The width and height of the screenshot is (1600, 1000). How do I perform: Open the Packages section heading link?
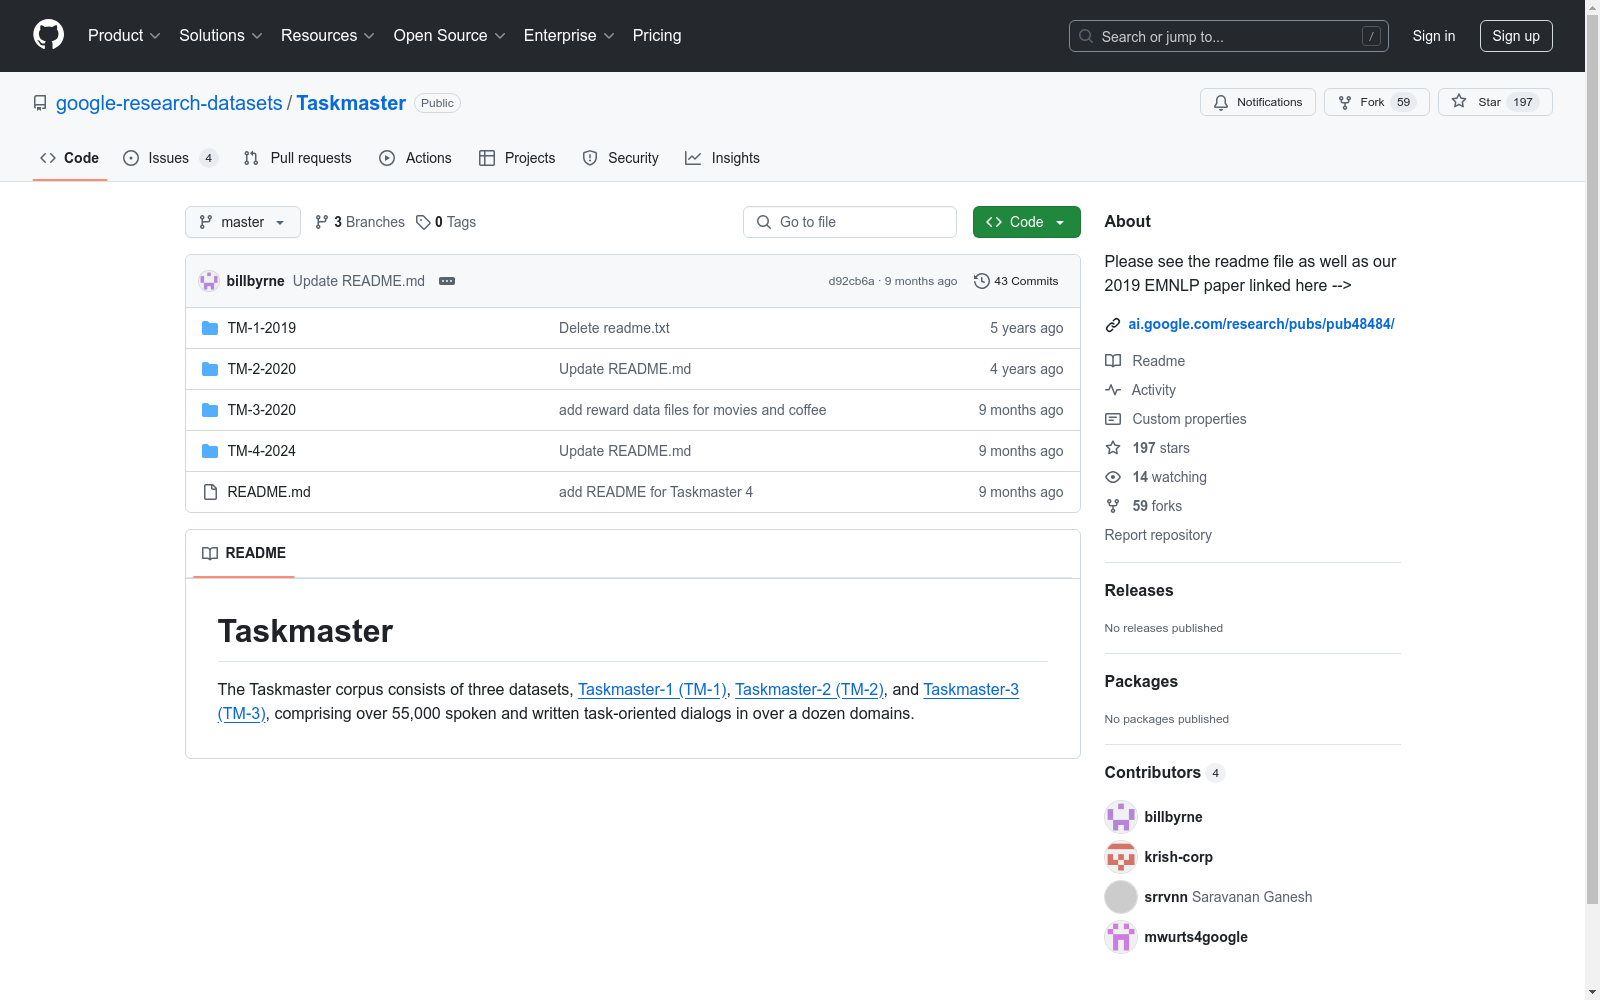1141,681
